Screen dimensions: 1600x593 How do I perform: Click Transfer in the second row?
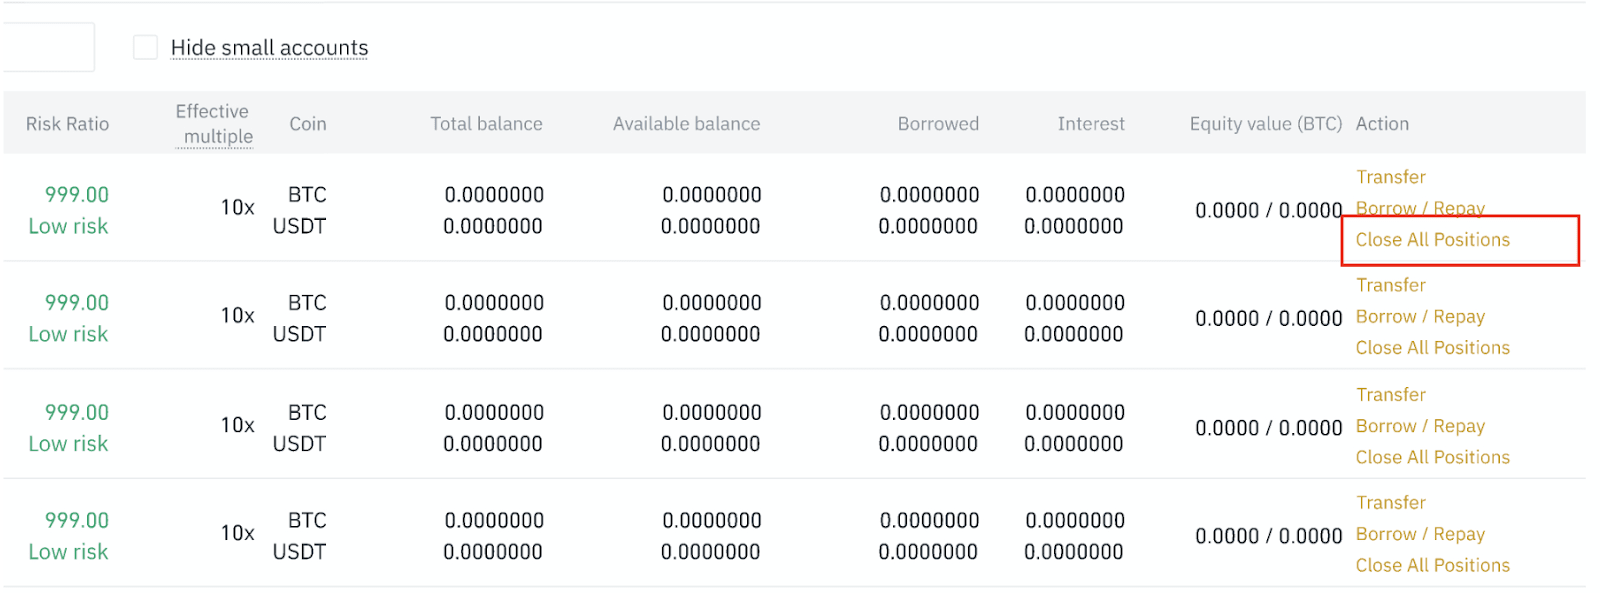(1390, 285)
